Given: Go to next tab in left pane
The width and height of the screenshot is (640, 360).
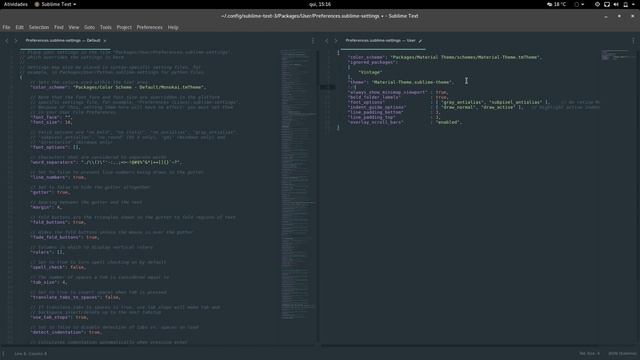Looking at the screenshot, I should [x=16, y=41].
